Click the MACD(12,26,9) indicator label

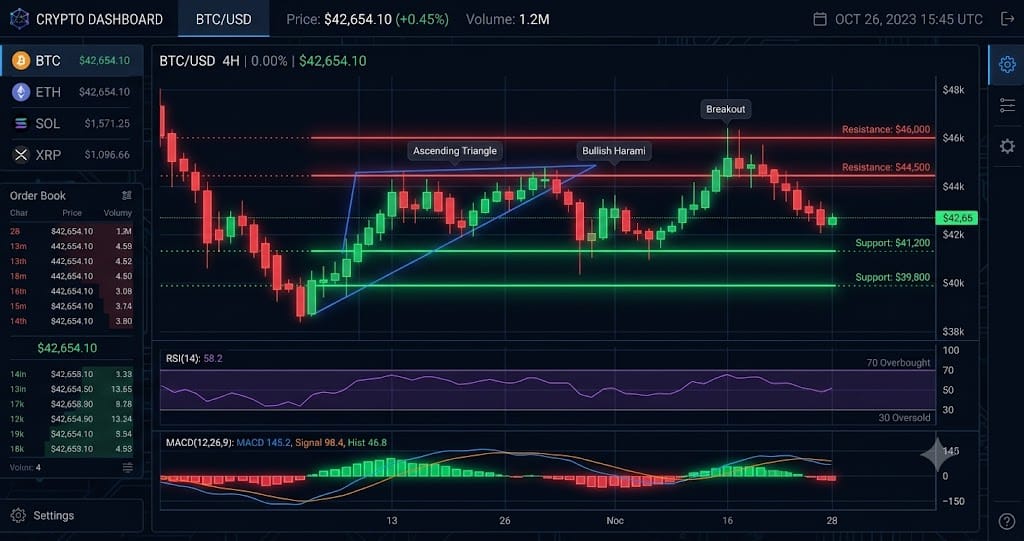(199, 442)
